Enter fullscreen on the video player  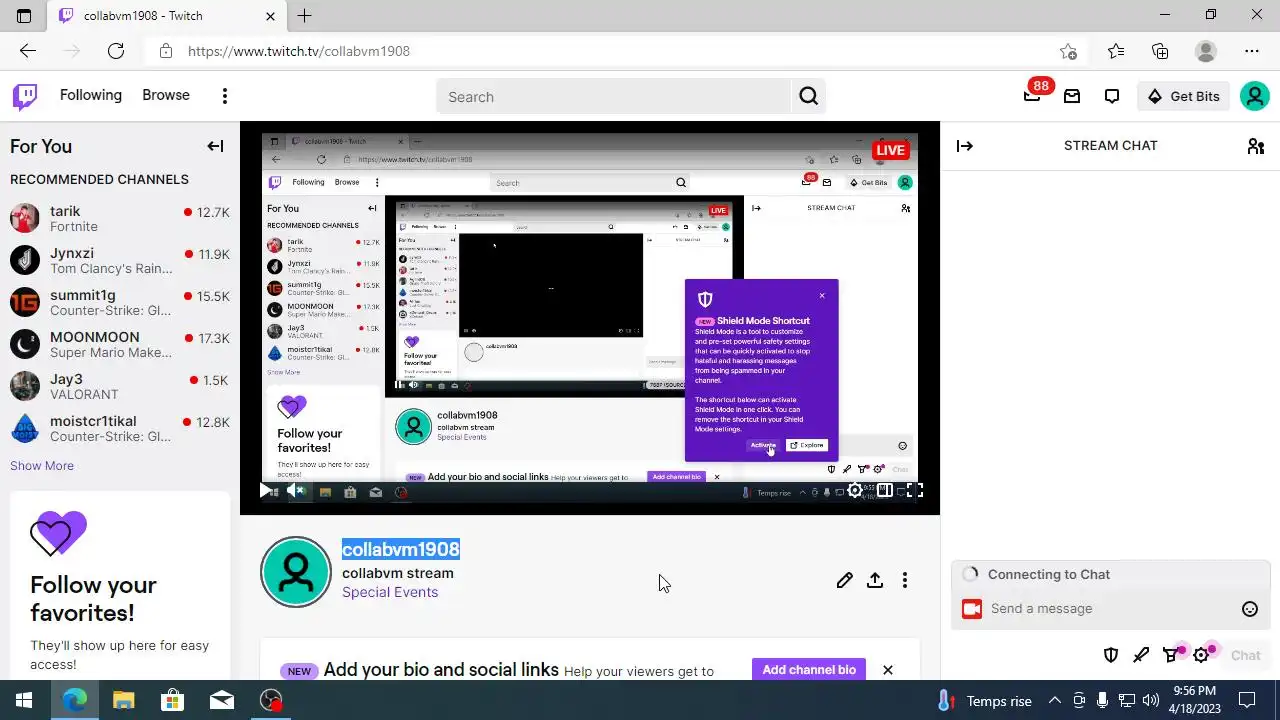click(x=915, y=490)
